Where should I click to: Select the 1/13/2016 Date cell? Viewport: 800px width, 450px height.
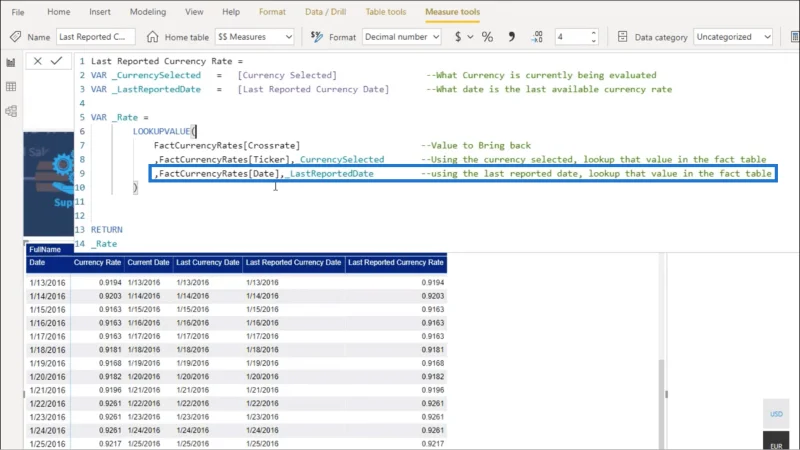(x=47, y=283)
